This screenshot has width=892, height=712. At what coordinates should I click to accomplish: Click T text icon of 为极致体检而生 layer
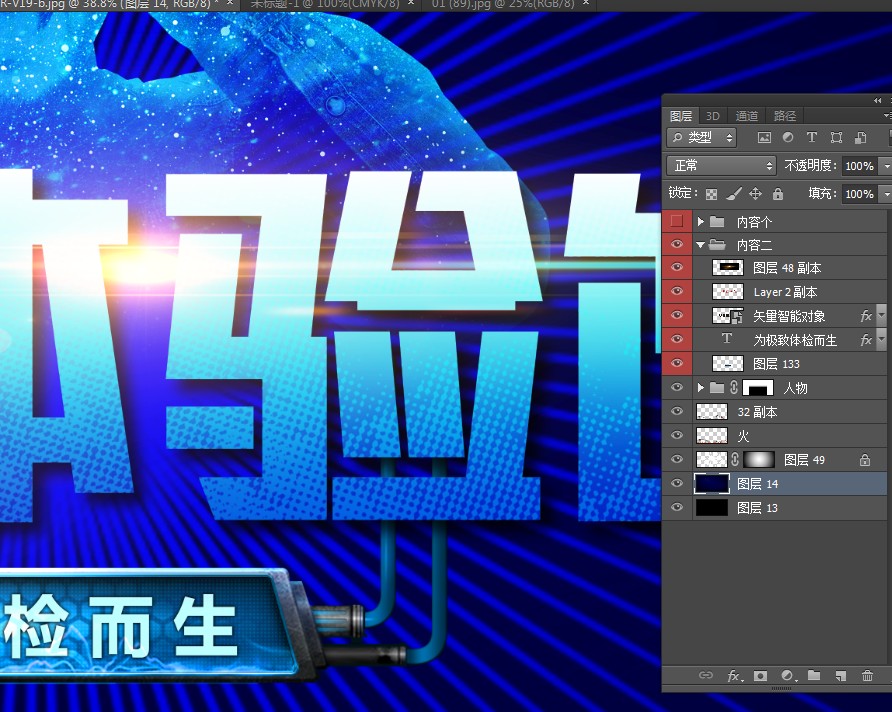(x=726, y=339)
